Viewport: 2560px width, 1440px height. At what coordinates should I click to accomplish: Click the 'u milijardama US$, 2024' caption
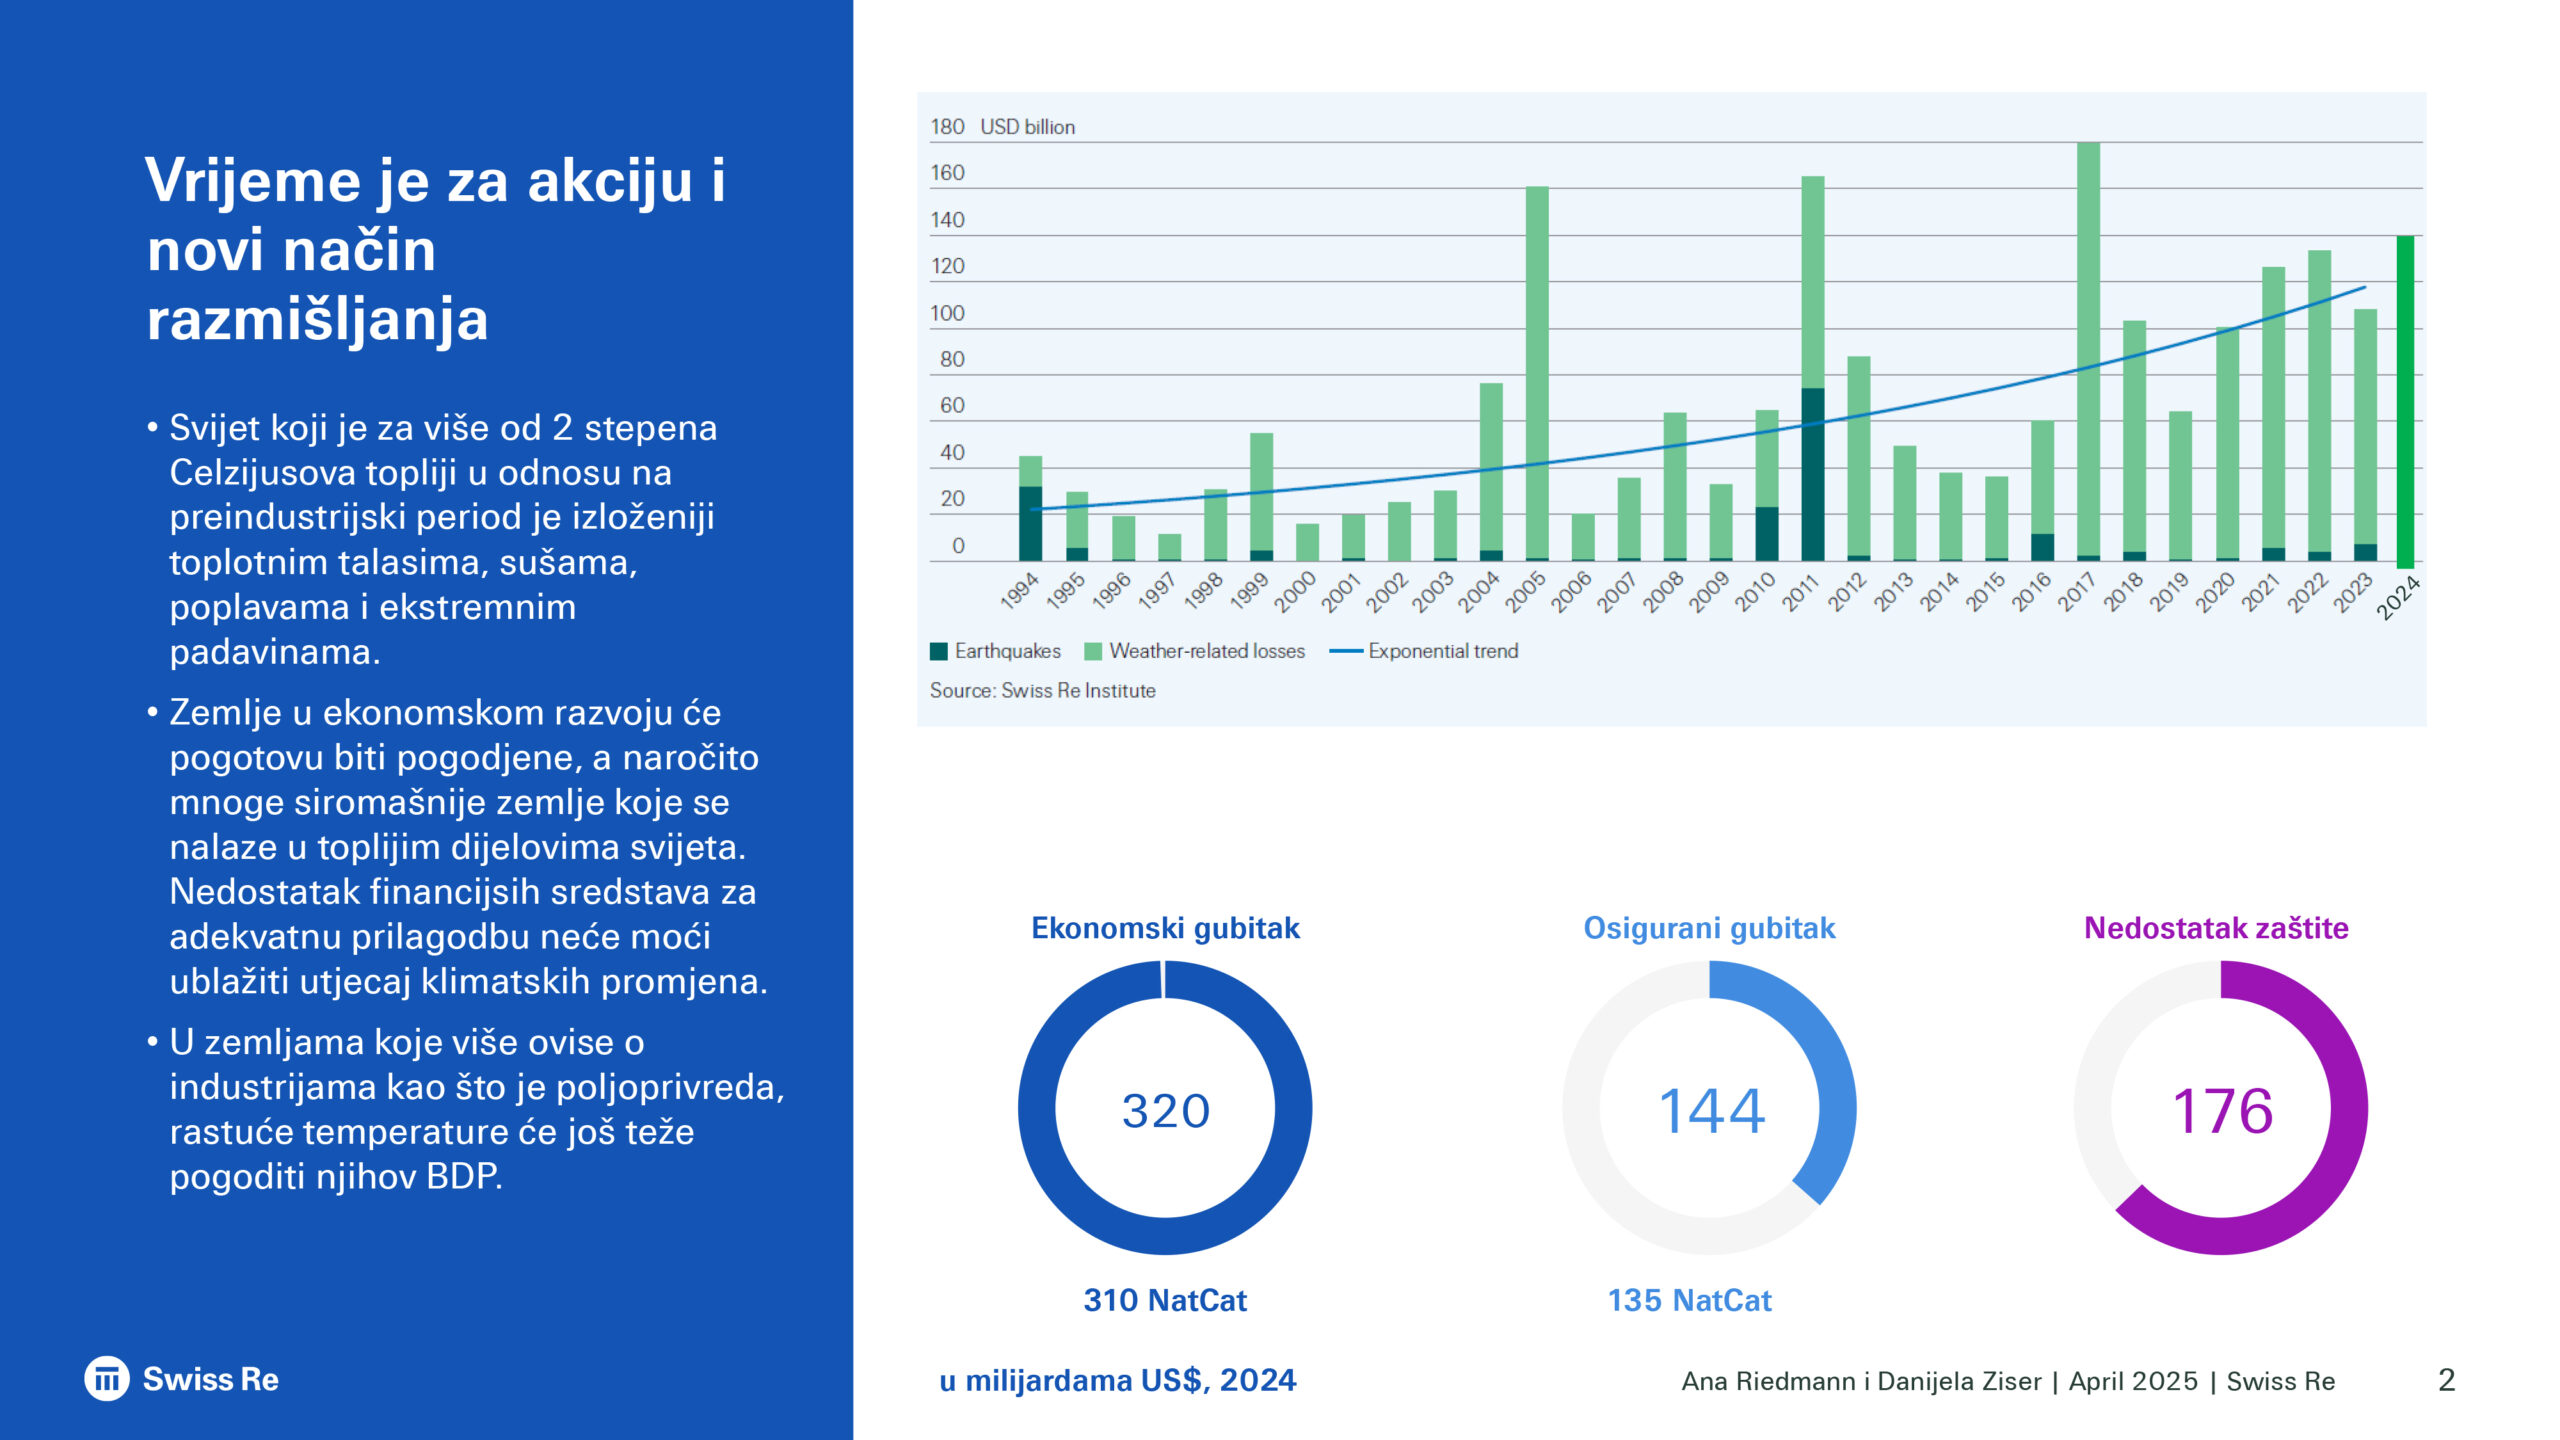[x=1117, y=1380]
